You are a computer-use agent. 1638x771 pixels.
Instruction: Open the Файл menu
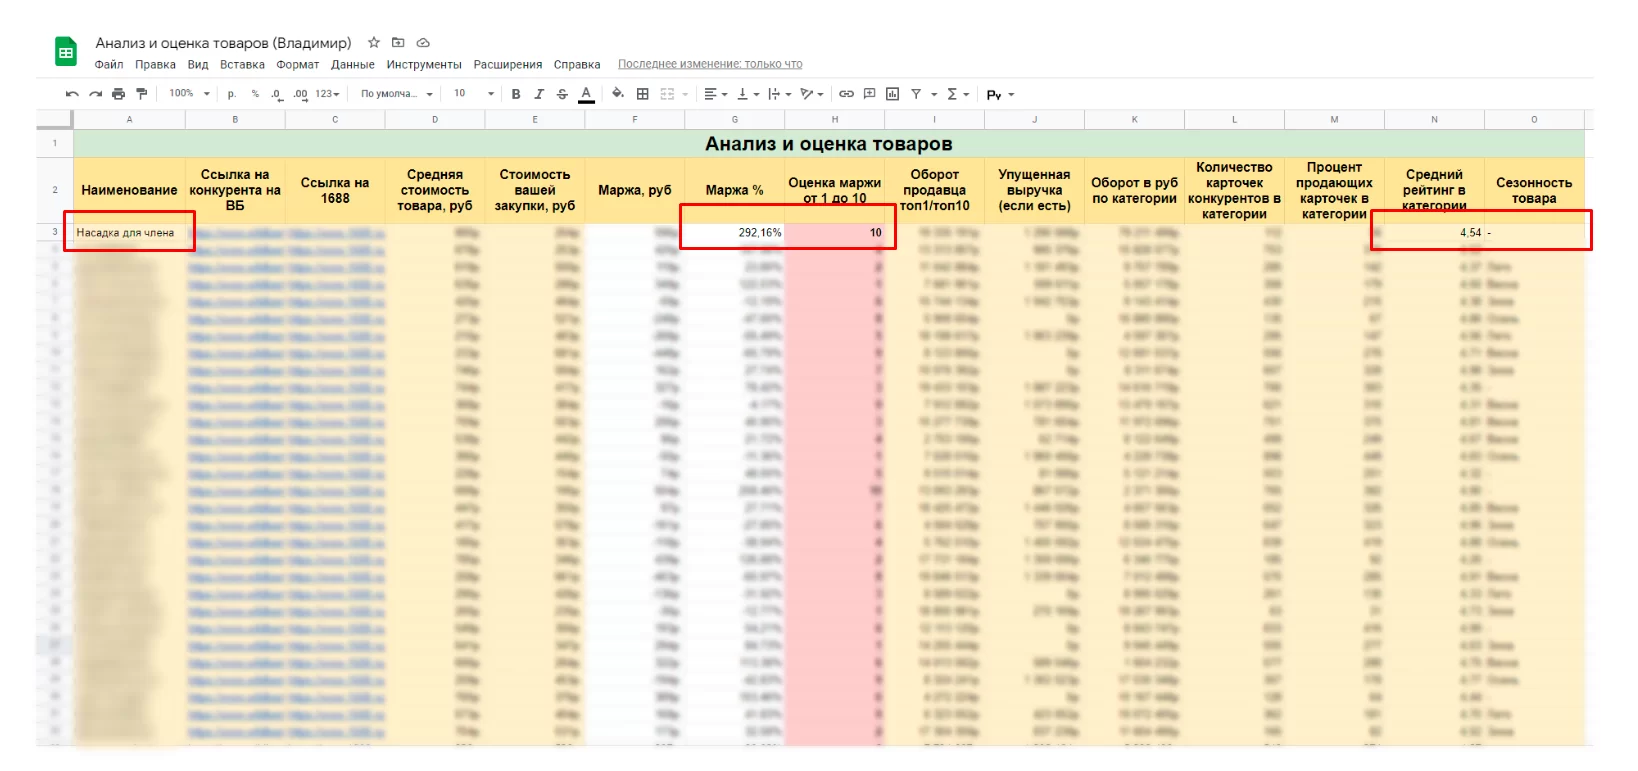(109, 65)
